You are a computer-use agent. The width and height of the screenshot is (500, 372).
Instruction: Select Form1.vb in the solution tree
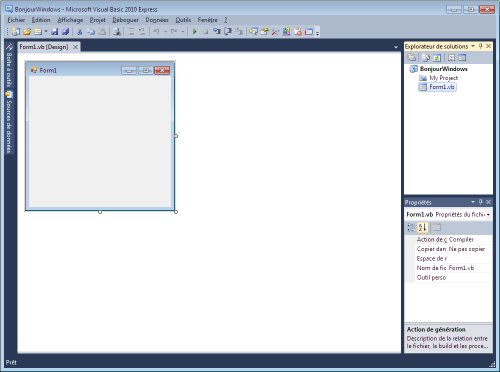click(x=441, y=87)
